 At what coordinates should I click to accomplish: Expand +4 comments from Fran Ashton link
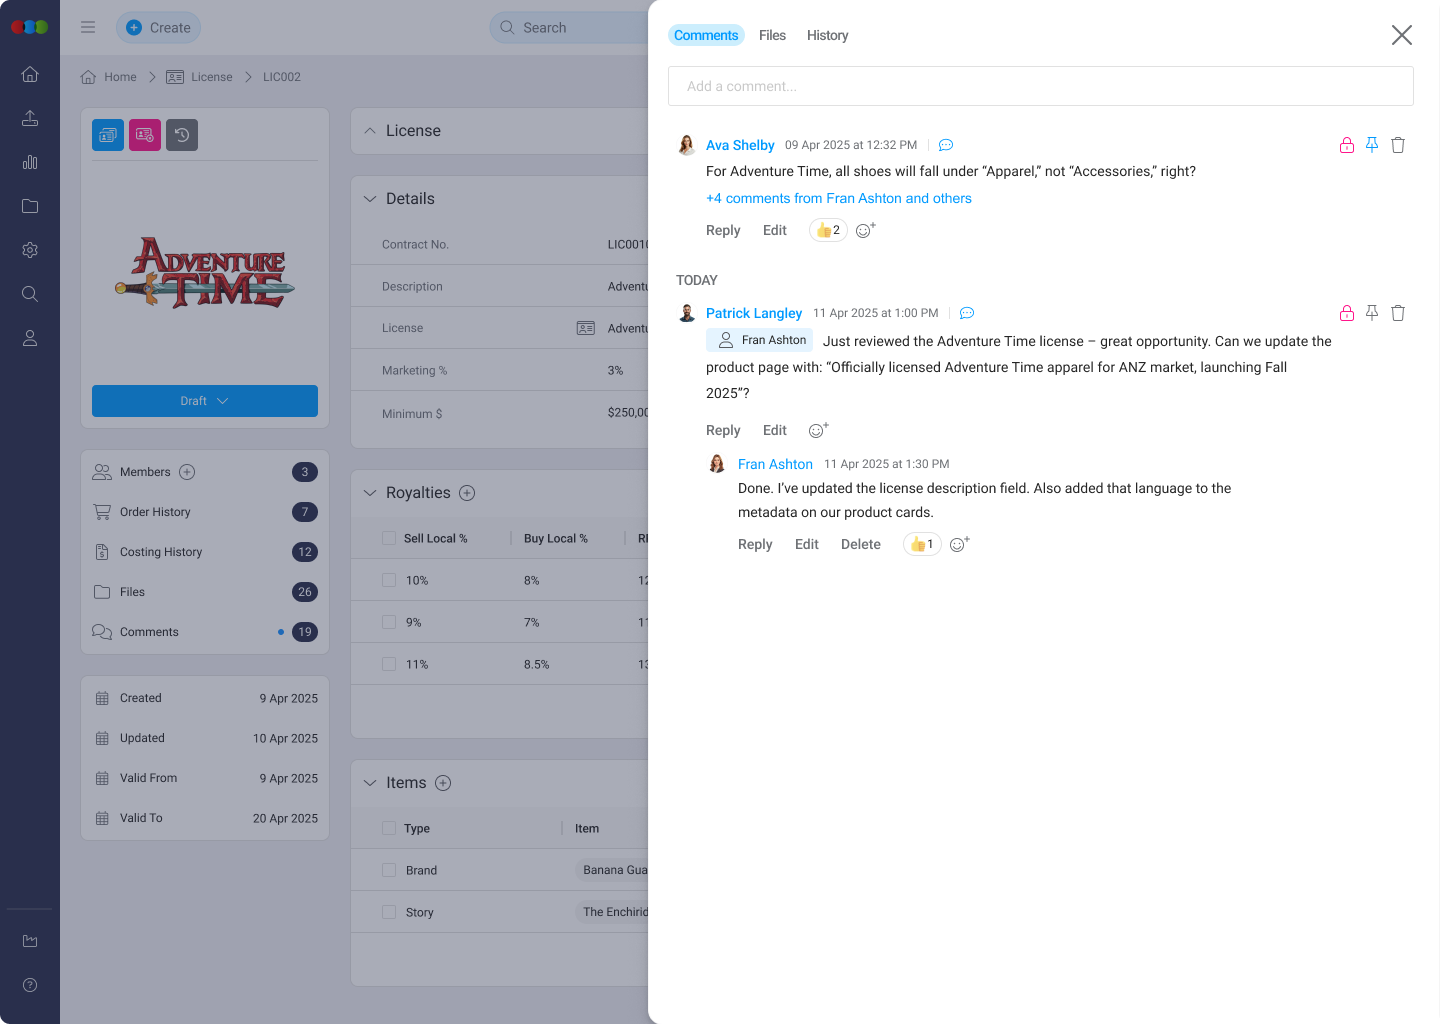838,198
